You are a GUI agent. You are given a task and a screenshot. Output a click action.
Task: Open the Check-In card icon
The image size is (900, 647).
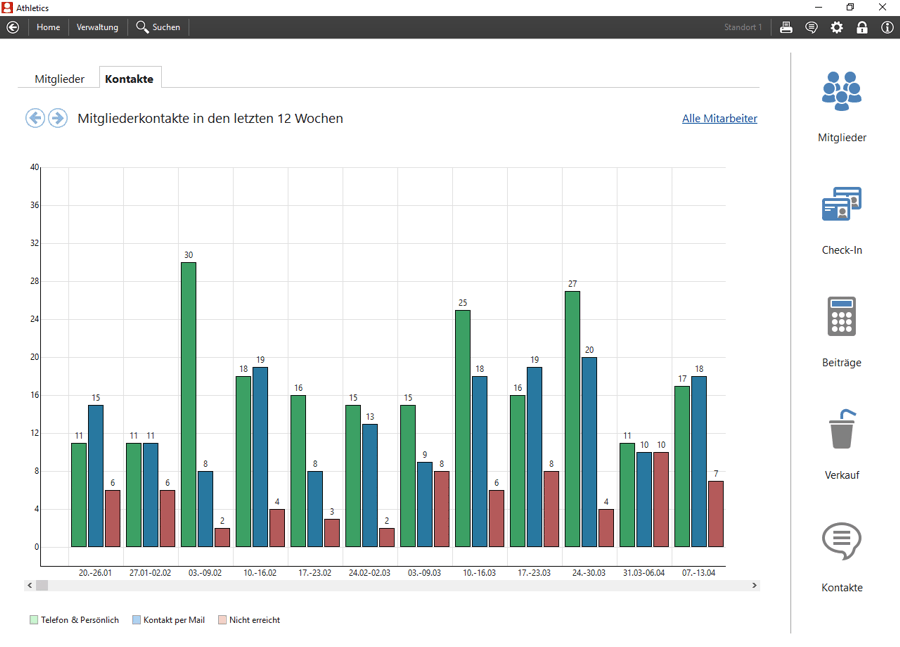click(841, 204)
